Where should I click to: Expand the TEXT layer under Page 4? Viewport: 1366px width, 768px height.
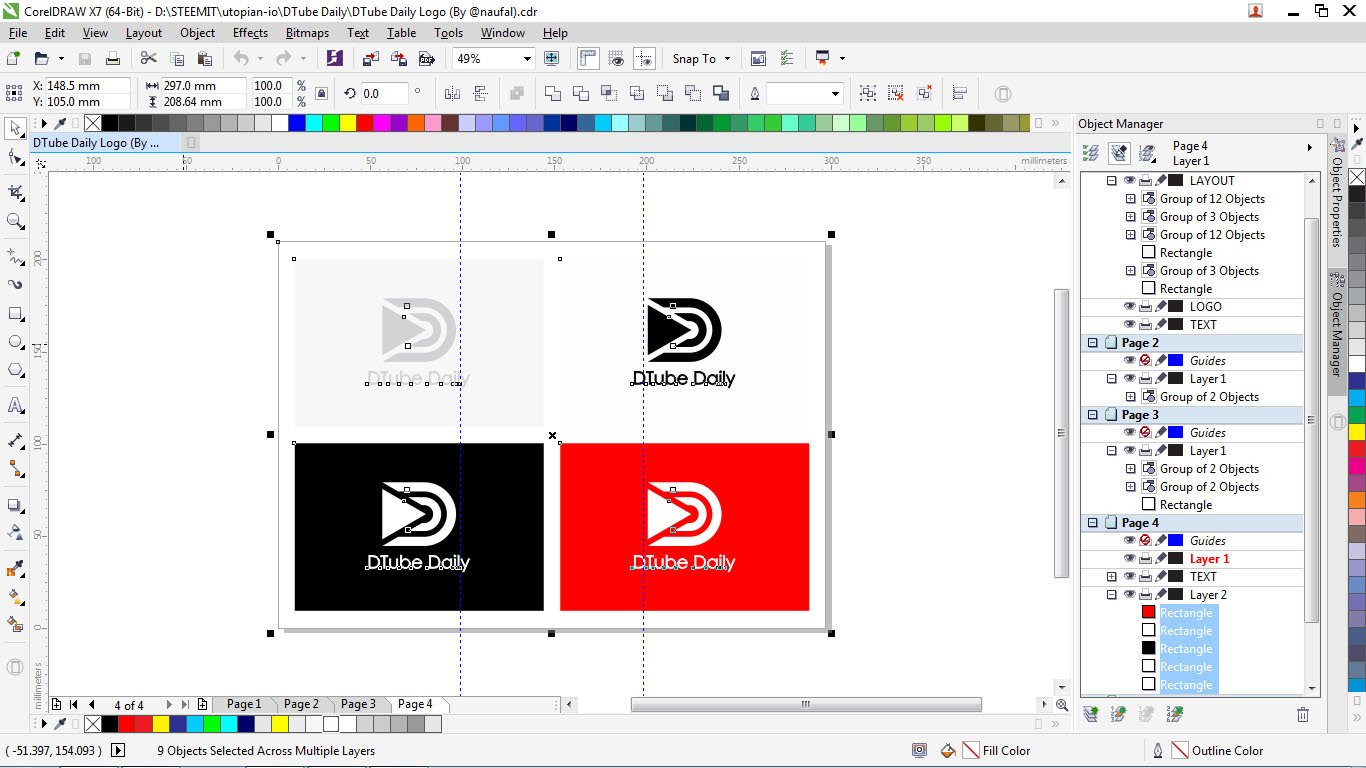1111,577
